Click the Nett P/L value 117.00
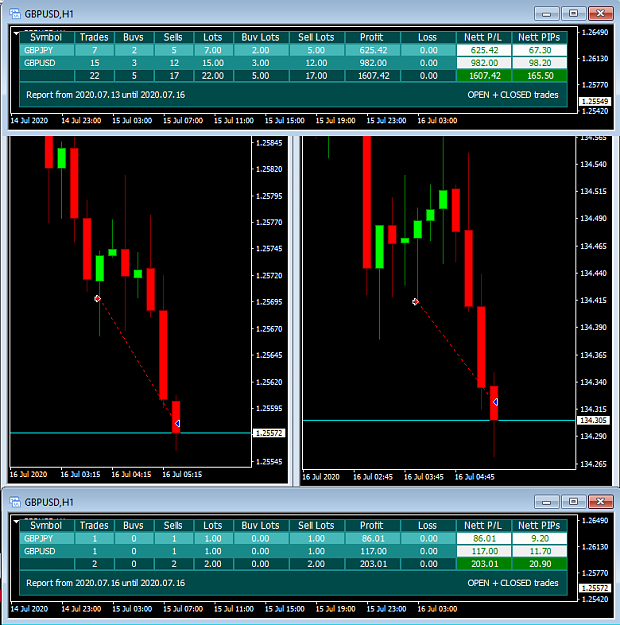Viewport: 620px width, 625px height. (x=484, y=551)
